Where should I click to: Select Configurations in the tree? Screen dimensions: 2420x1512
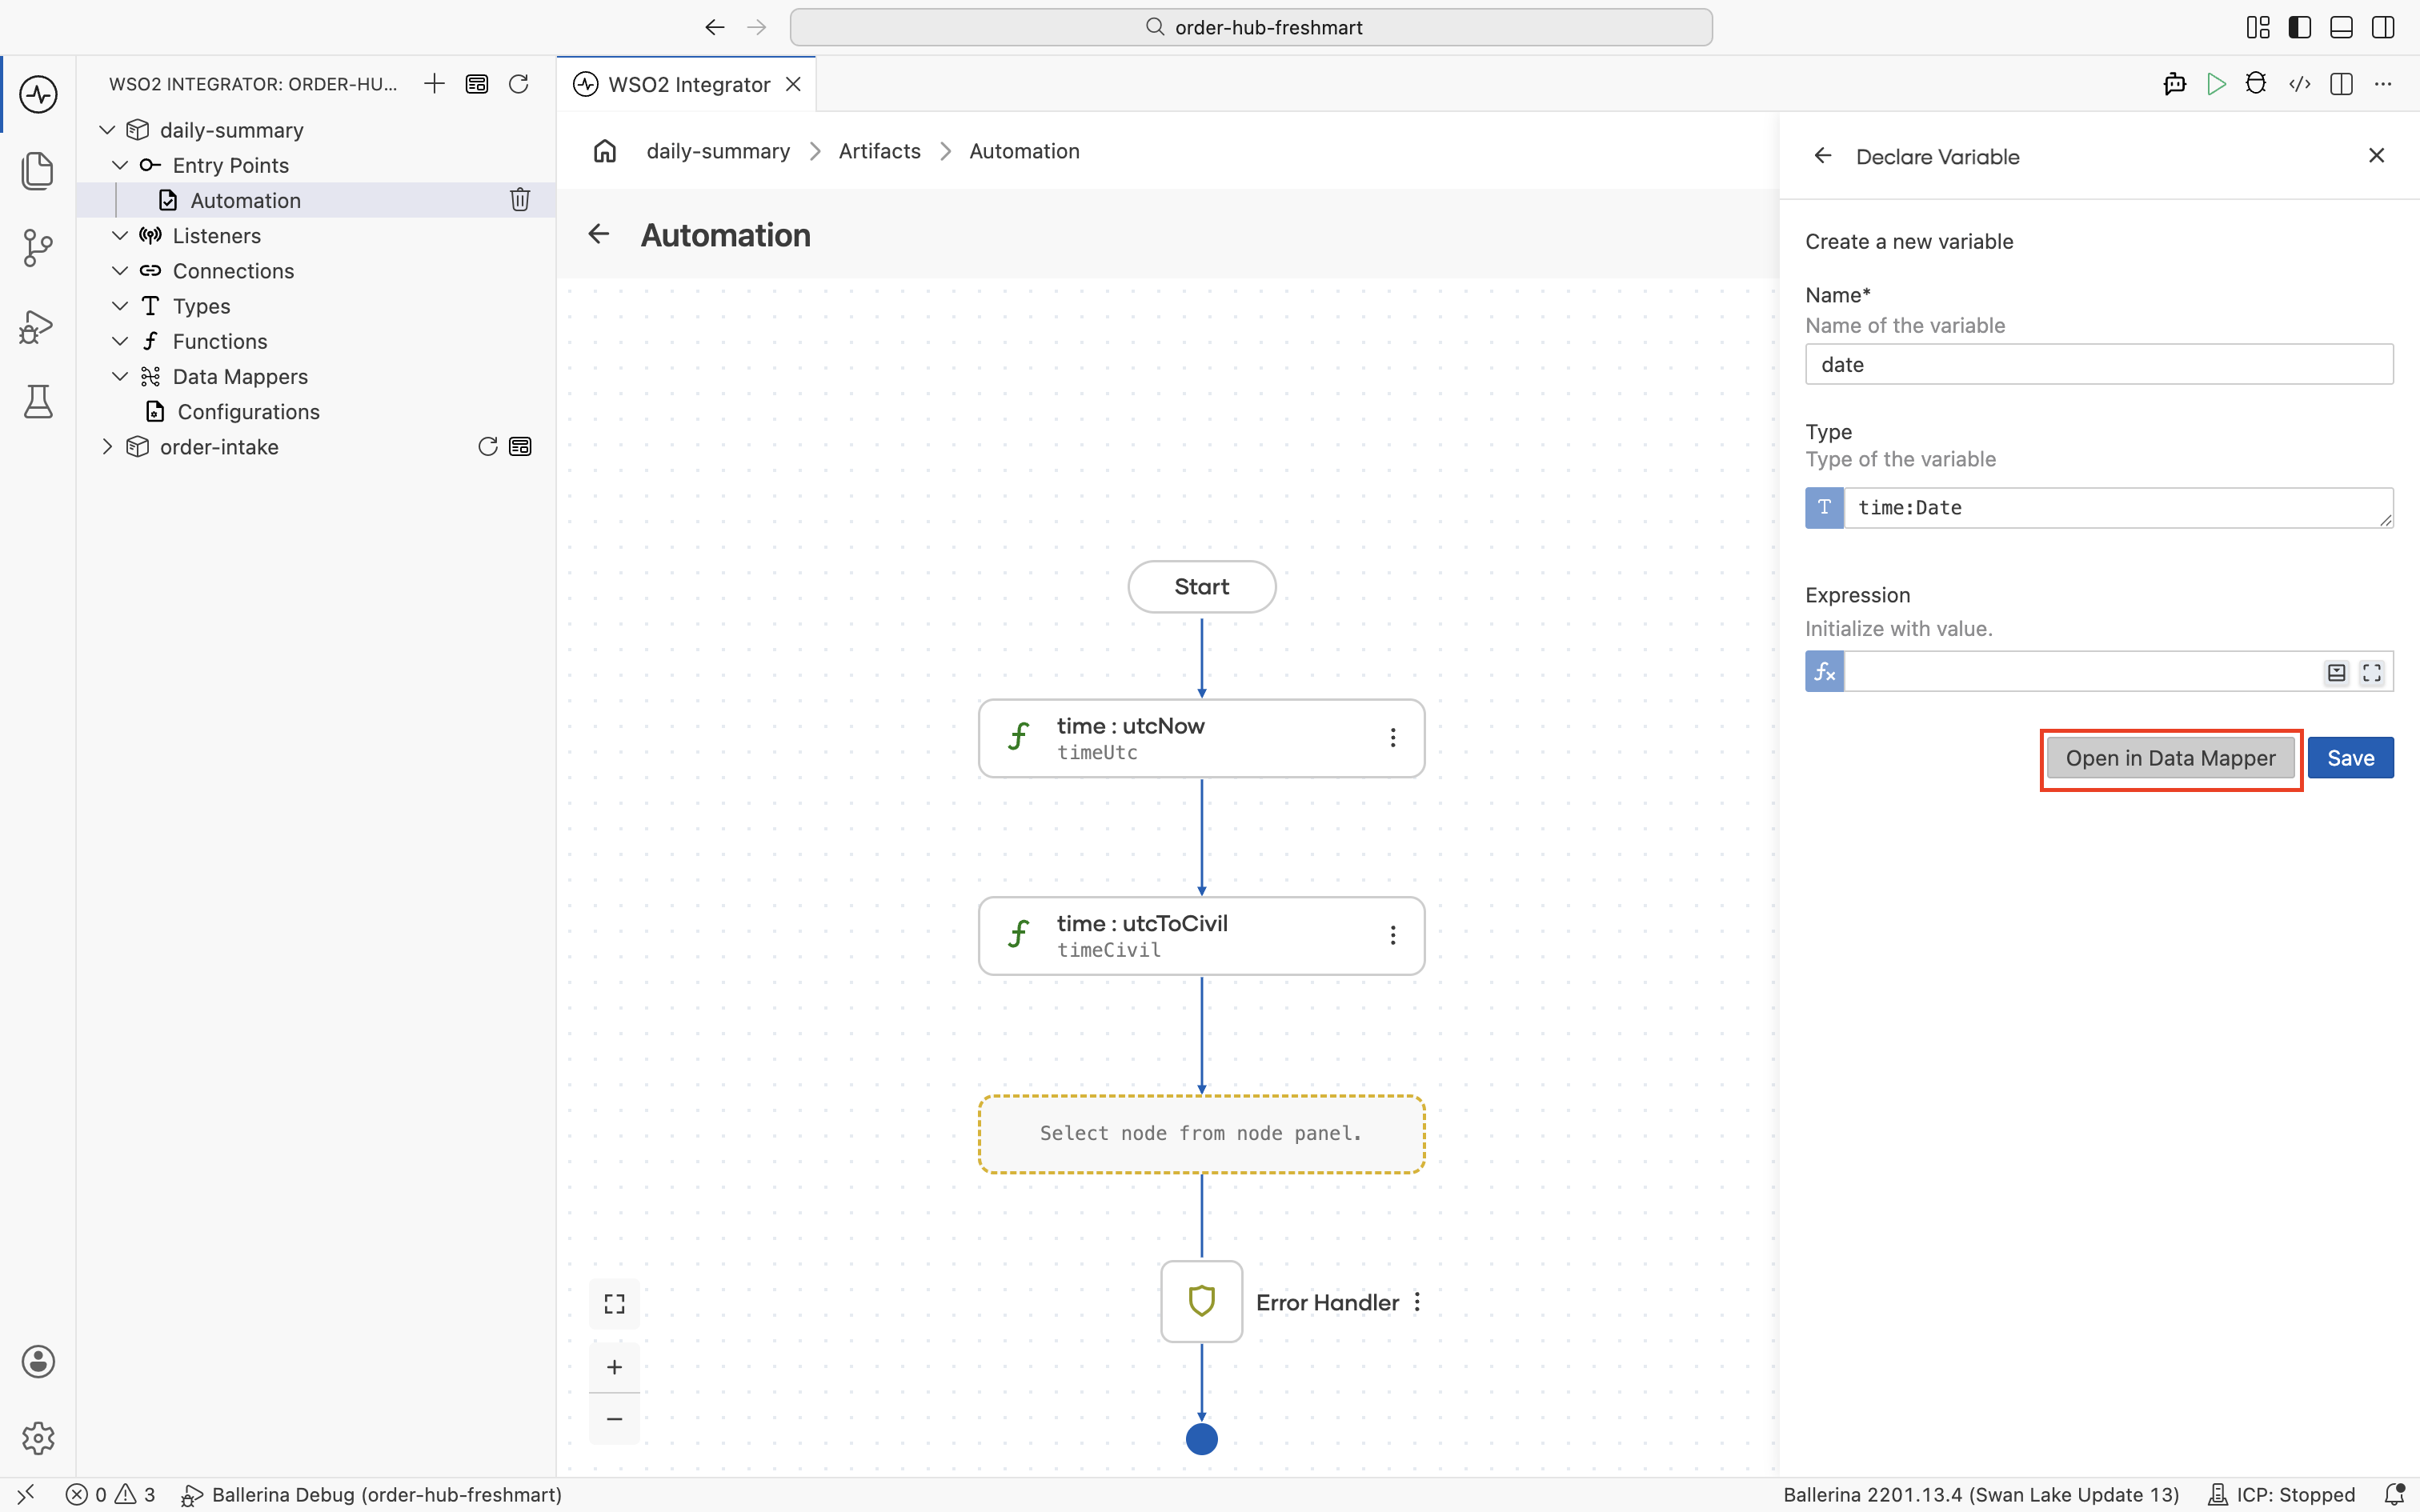pos(248,412)
